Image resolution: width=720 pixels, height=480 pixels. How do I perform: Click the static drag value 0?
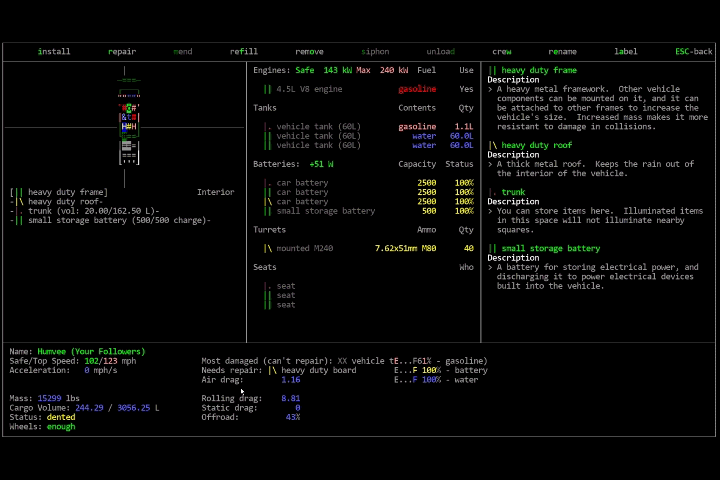coord(298,408)
